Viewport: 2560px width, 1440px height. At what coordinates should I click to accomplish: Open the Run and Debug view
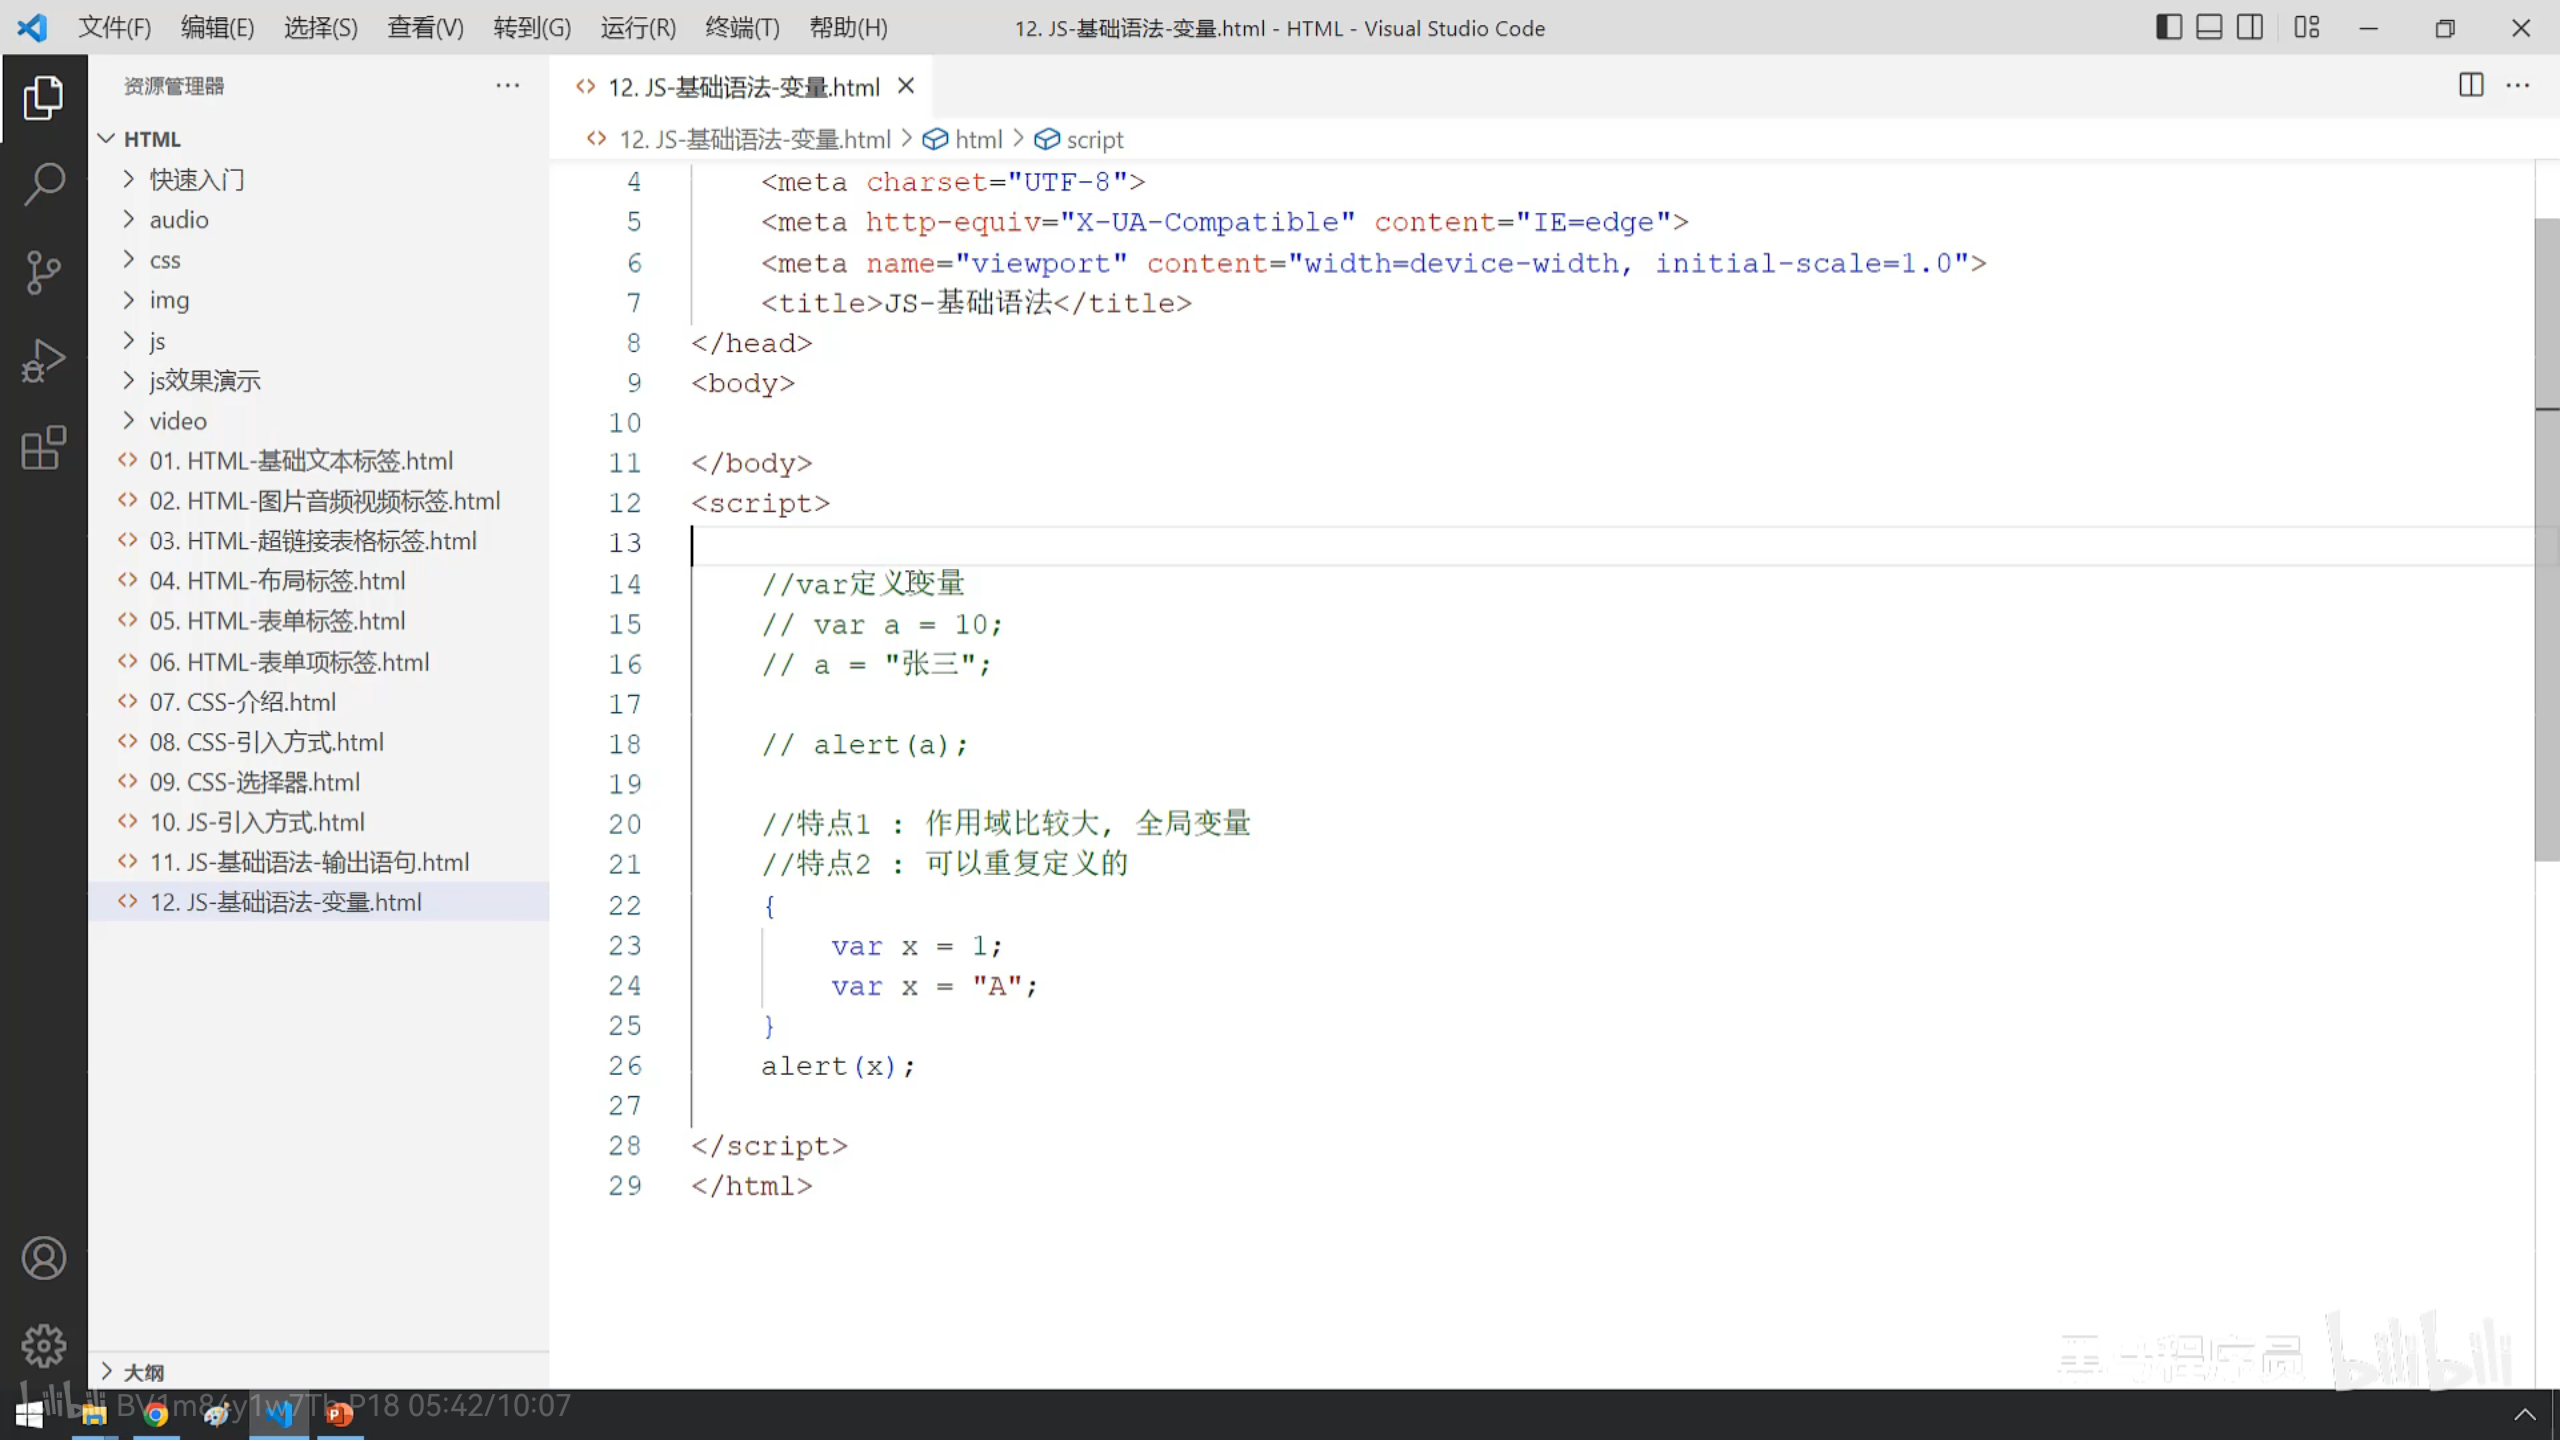pos(43,360)
